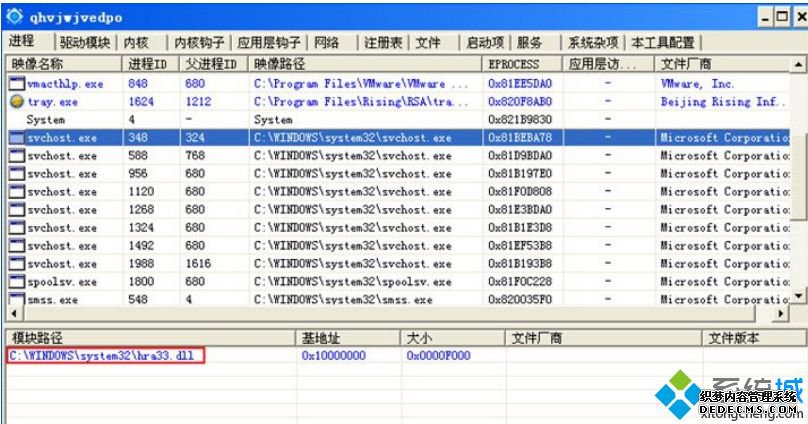Screen dimensions: 808x424
Task: Click EPROCESS value 0x820035F0
Action: pos(520,299)
